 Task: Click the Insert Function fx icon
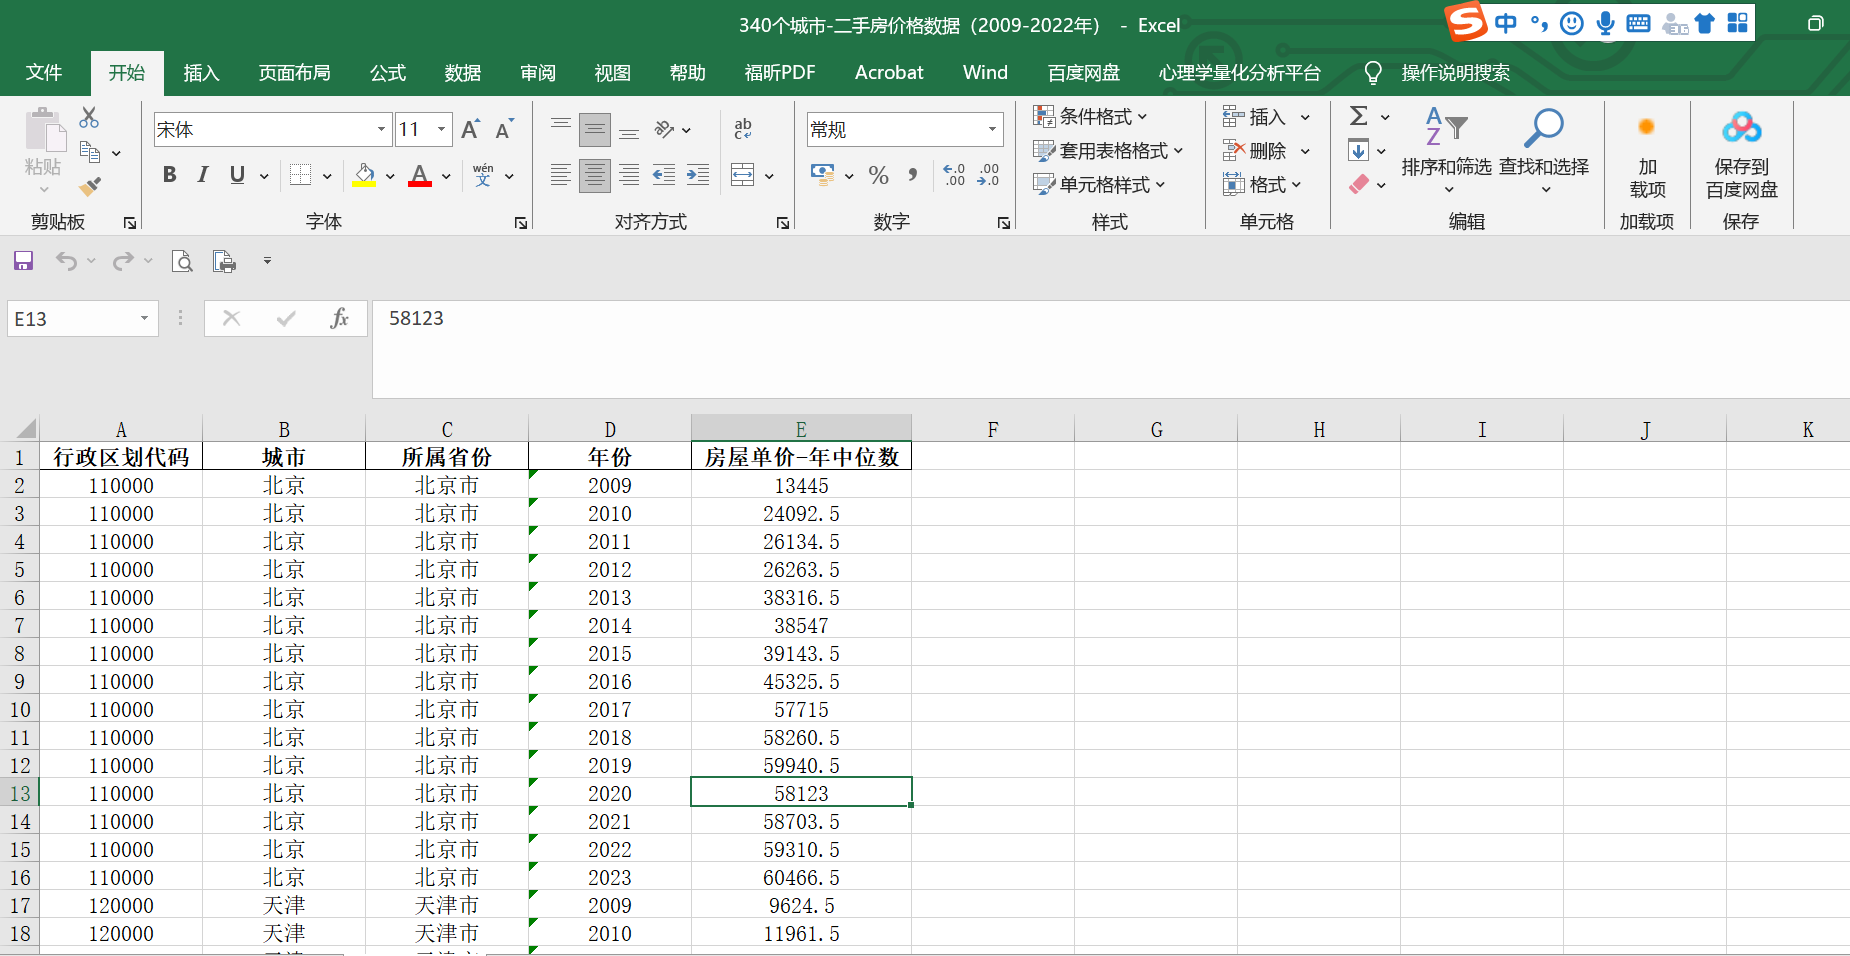point(339,318)
